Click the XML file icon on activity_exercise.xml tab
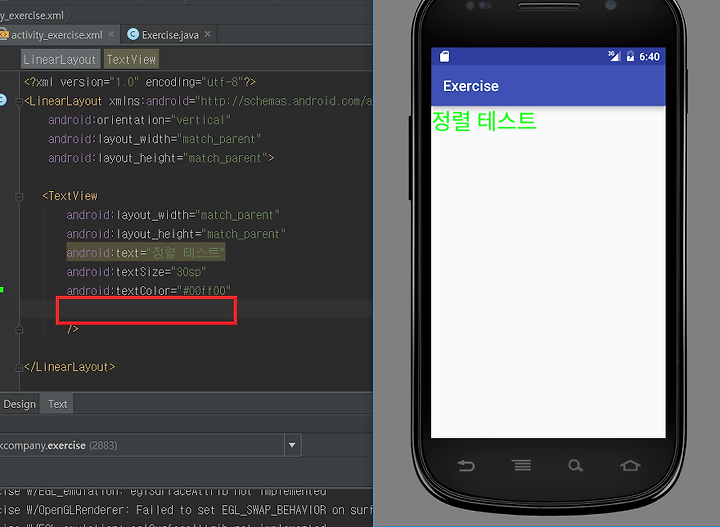Screen dimensions: 720x527 pyautogui.click(x=4, y=34)
